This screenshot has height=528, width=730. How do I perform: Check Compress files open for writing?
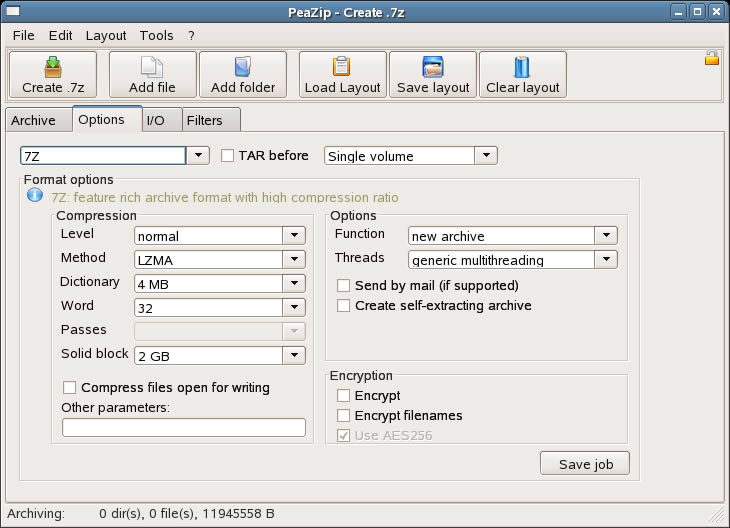[x=69, y=387]
